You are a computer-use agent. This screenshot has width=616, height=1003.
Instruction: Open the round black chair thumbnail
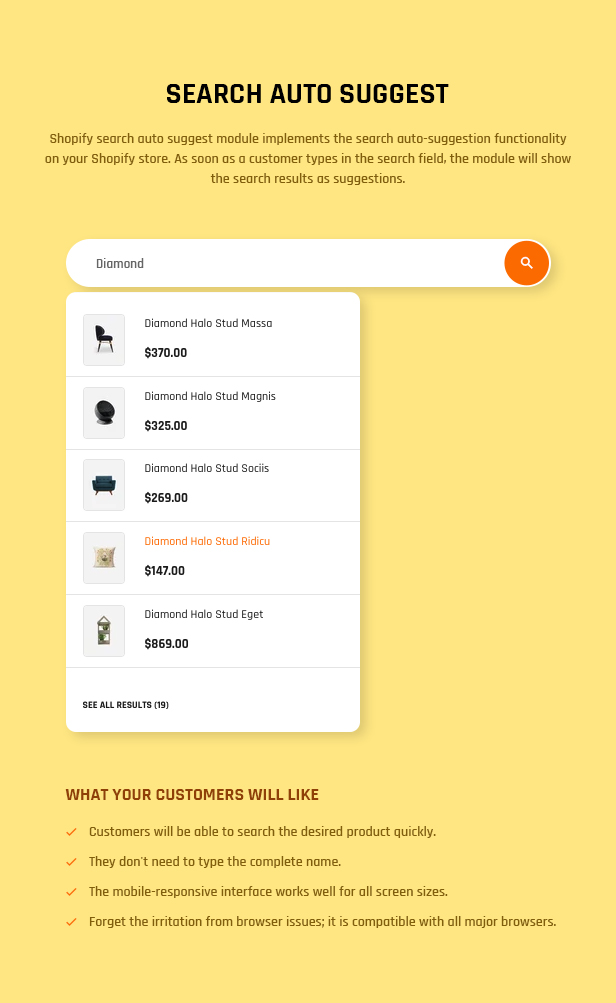coord(104,413)
